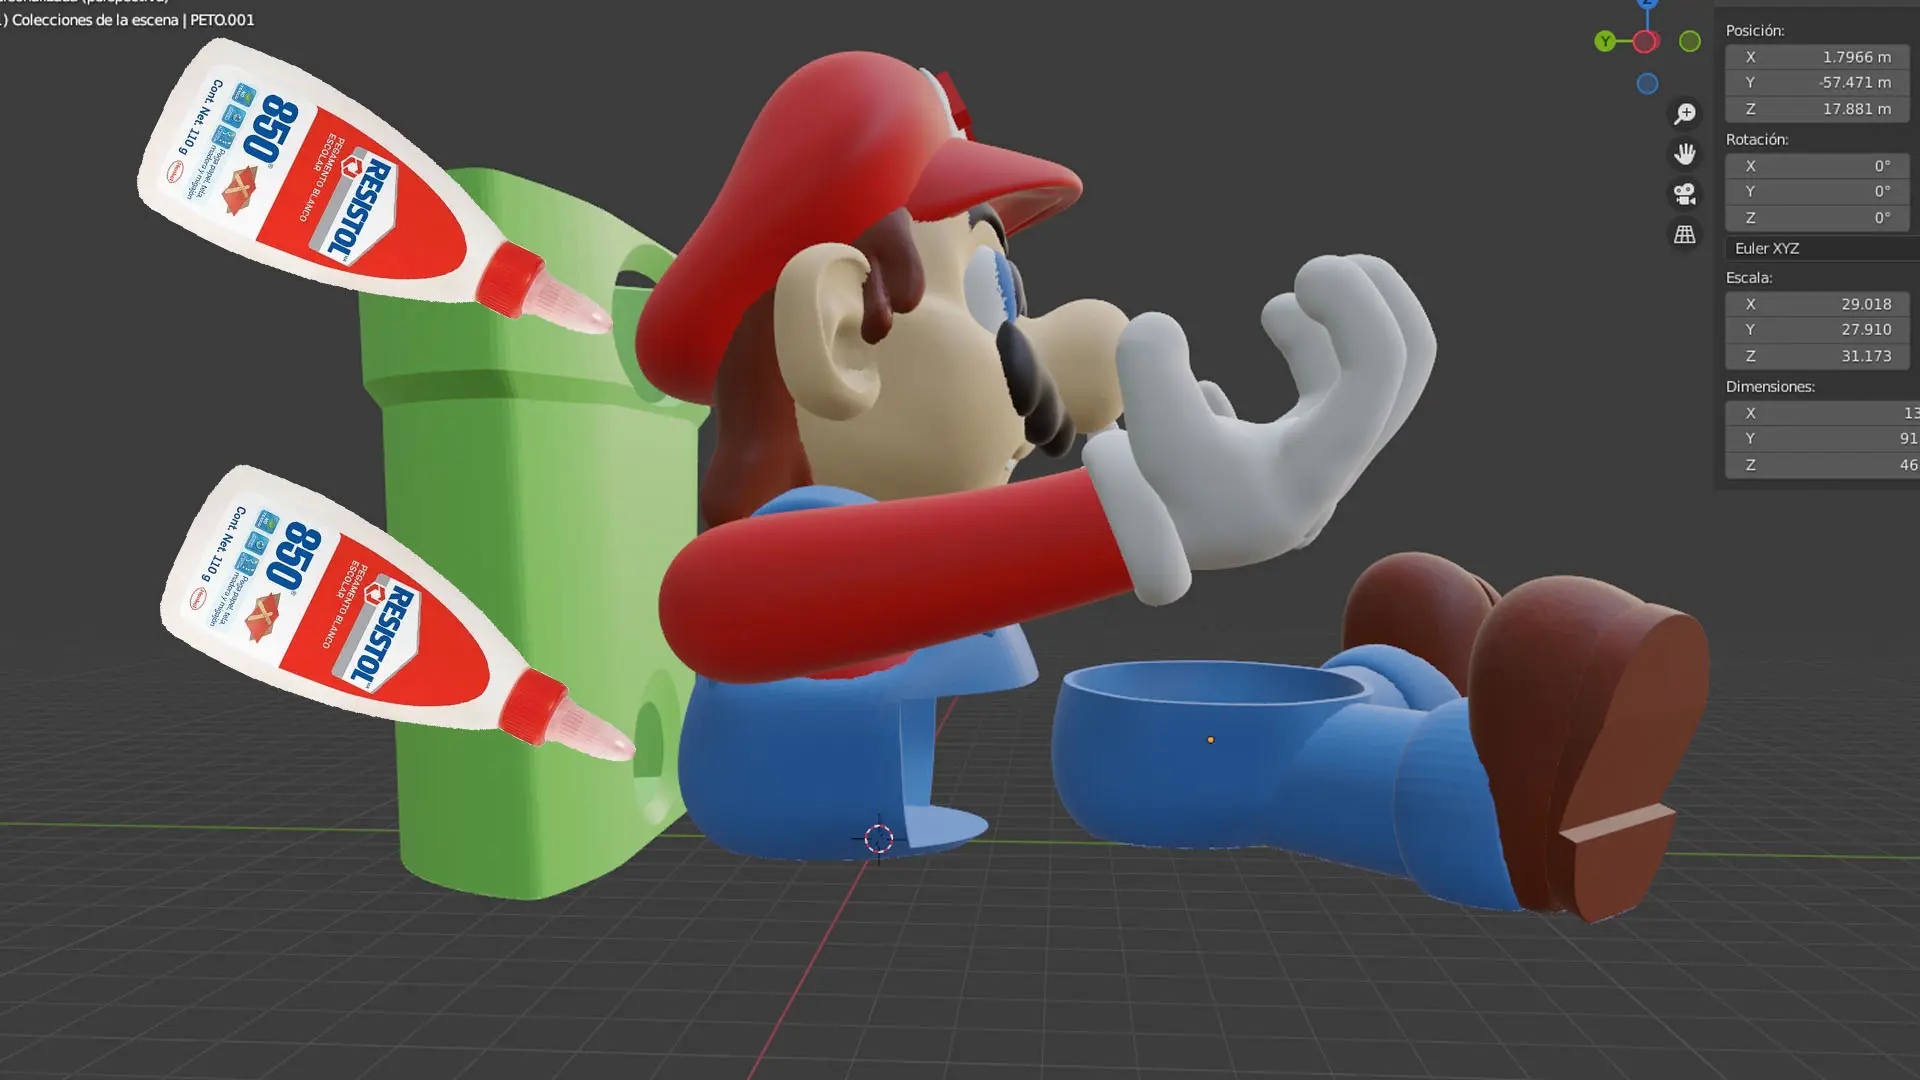This screenshot has width=1920, height=1080.
Task: Switch perspective/orthographic with the grid icon
Action: [1685, 234]
